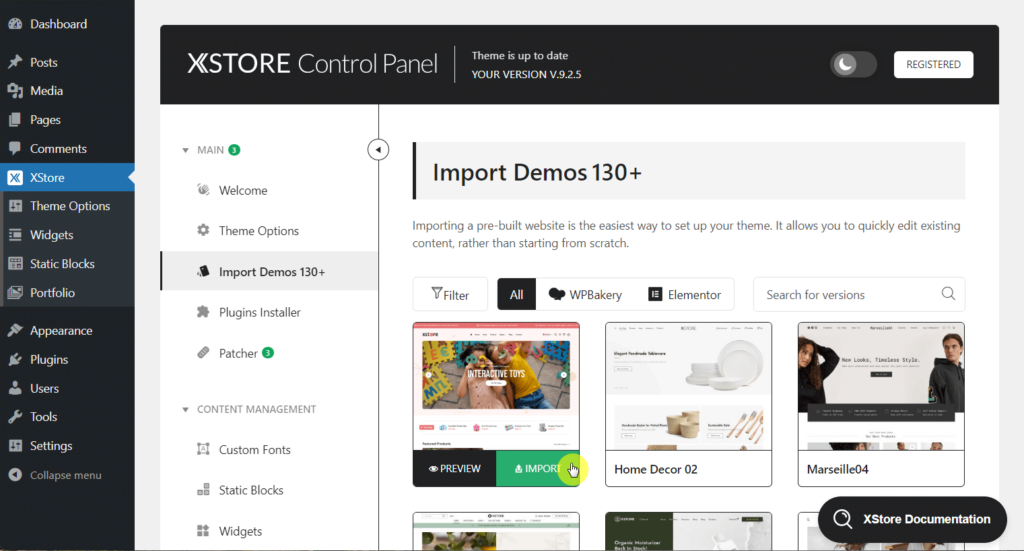Click the Plugins plug icon
Image resolution: width=1024 pixels, height=551 pixels.
click(x=15, y=359)
